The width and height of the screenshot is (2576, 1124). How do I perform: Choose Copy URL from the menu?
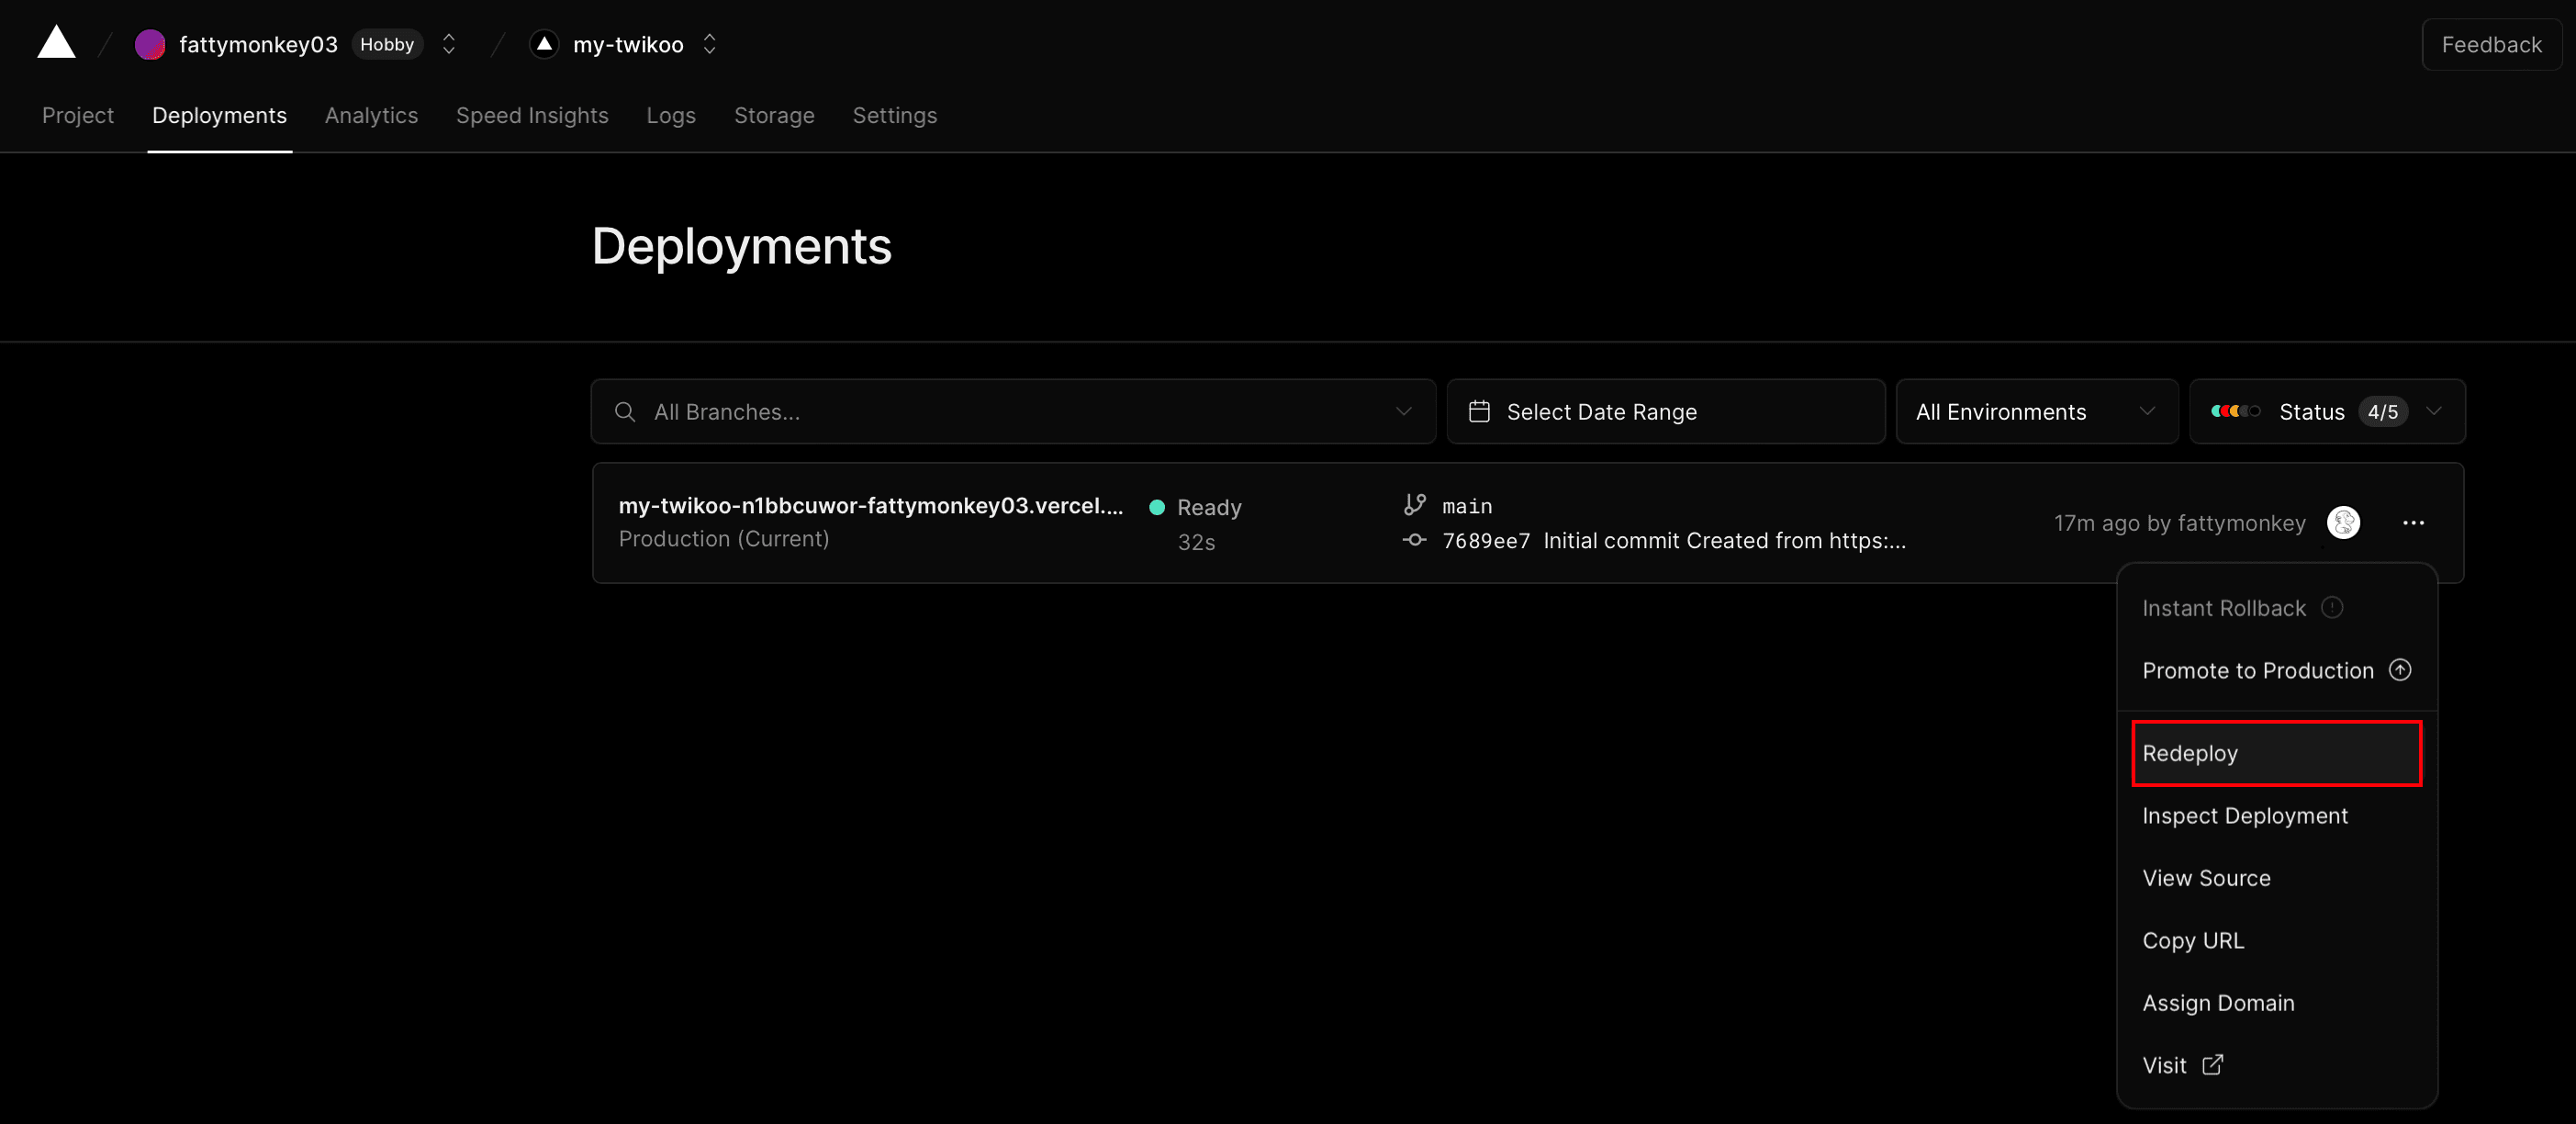click(2277, 941)
